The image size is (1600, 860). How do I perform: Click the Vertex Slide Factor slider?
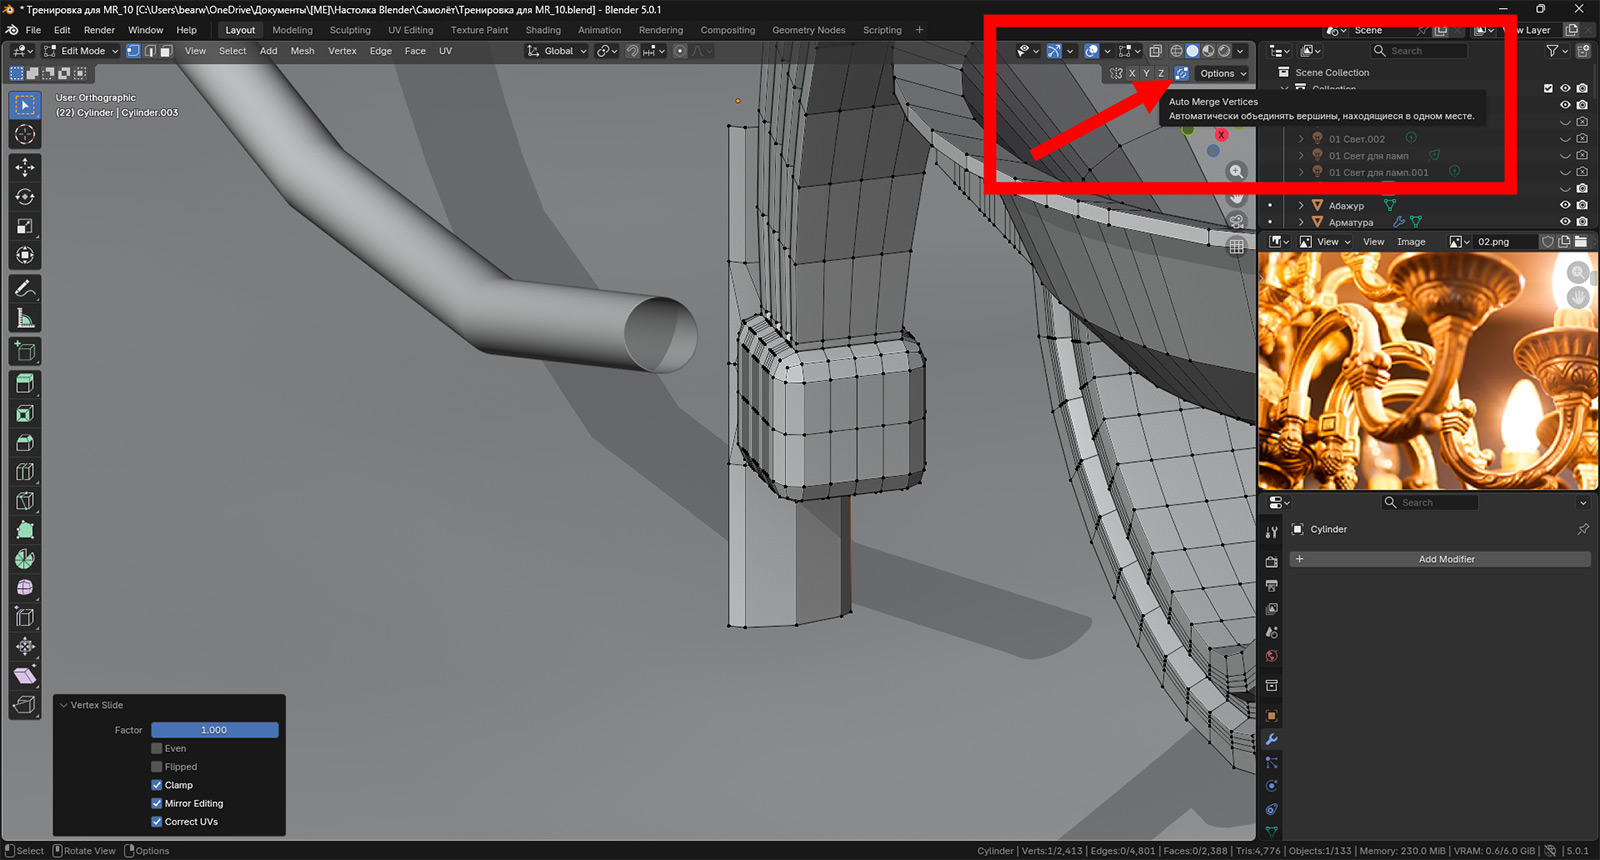click(214, 730)
